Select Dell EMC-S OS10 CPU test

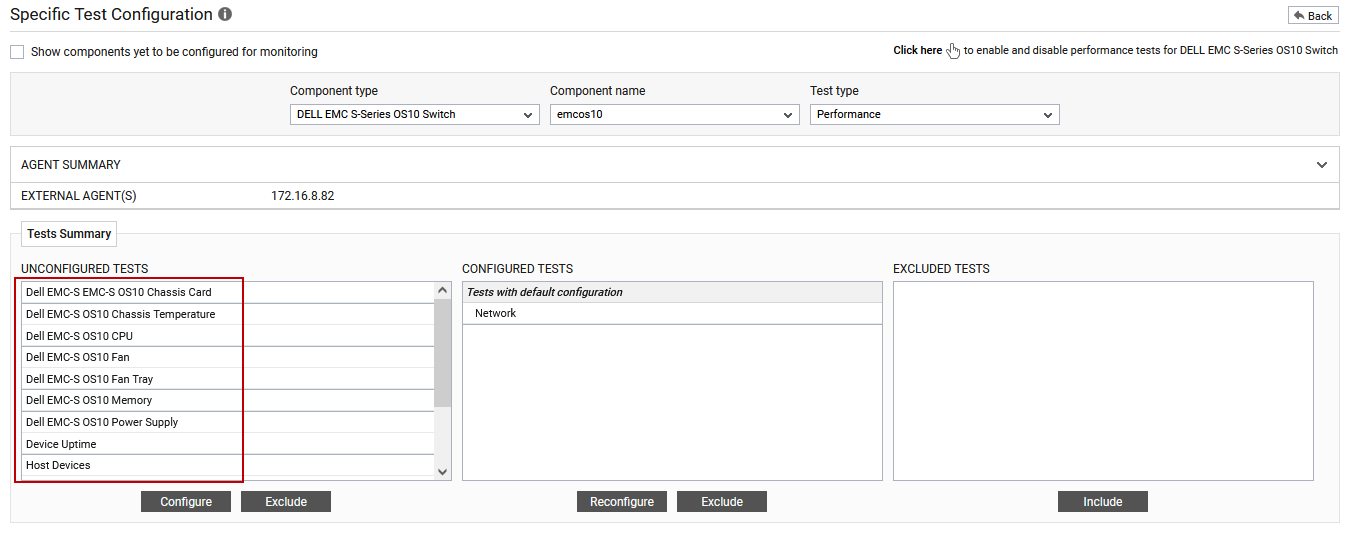pos(228,336)
